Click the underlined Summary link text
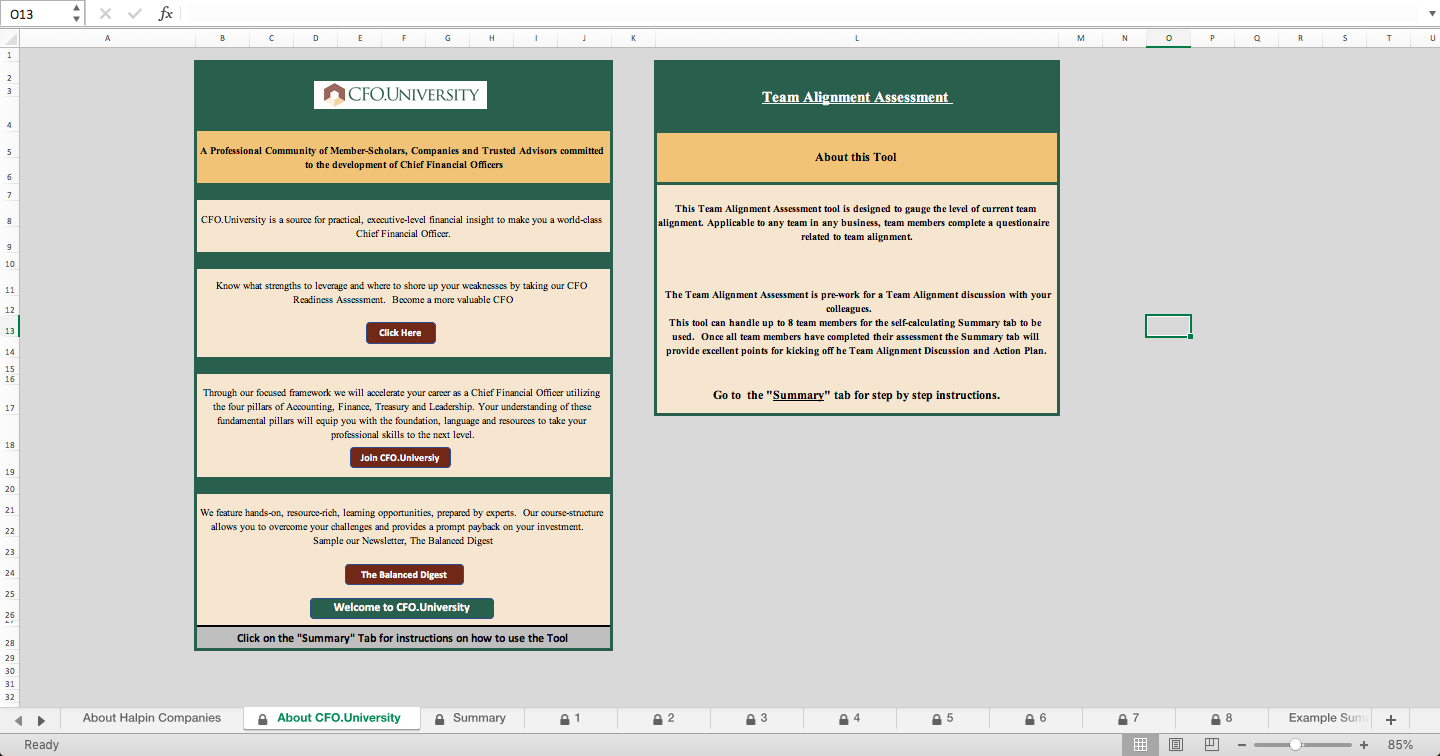Screen dimensions: 1440x756 pos(798,395)
